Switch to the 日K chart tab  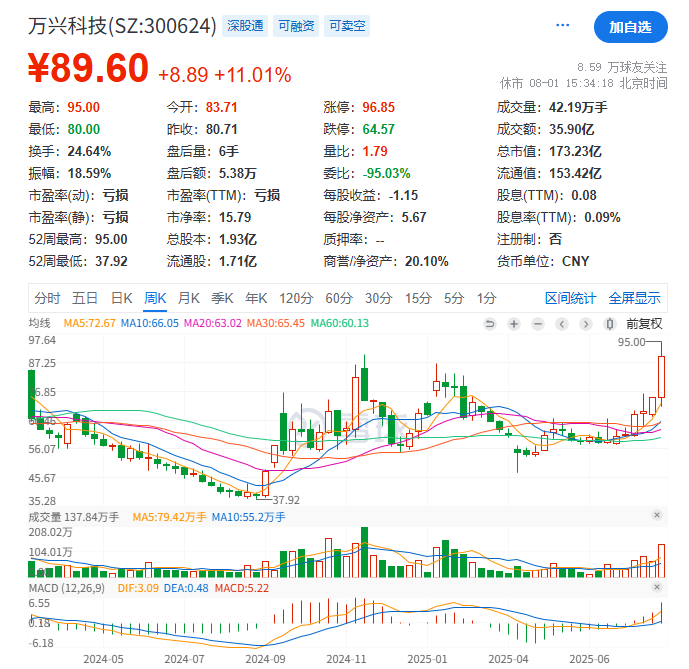point(121,298)
